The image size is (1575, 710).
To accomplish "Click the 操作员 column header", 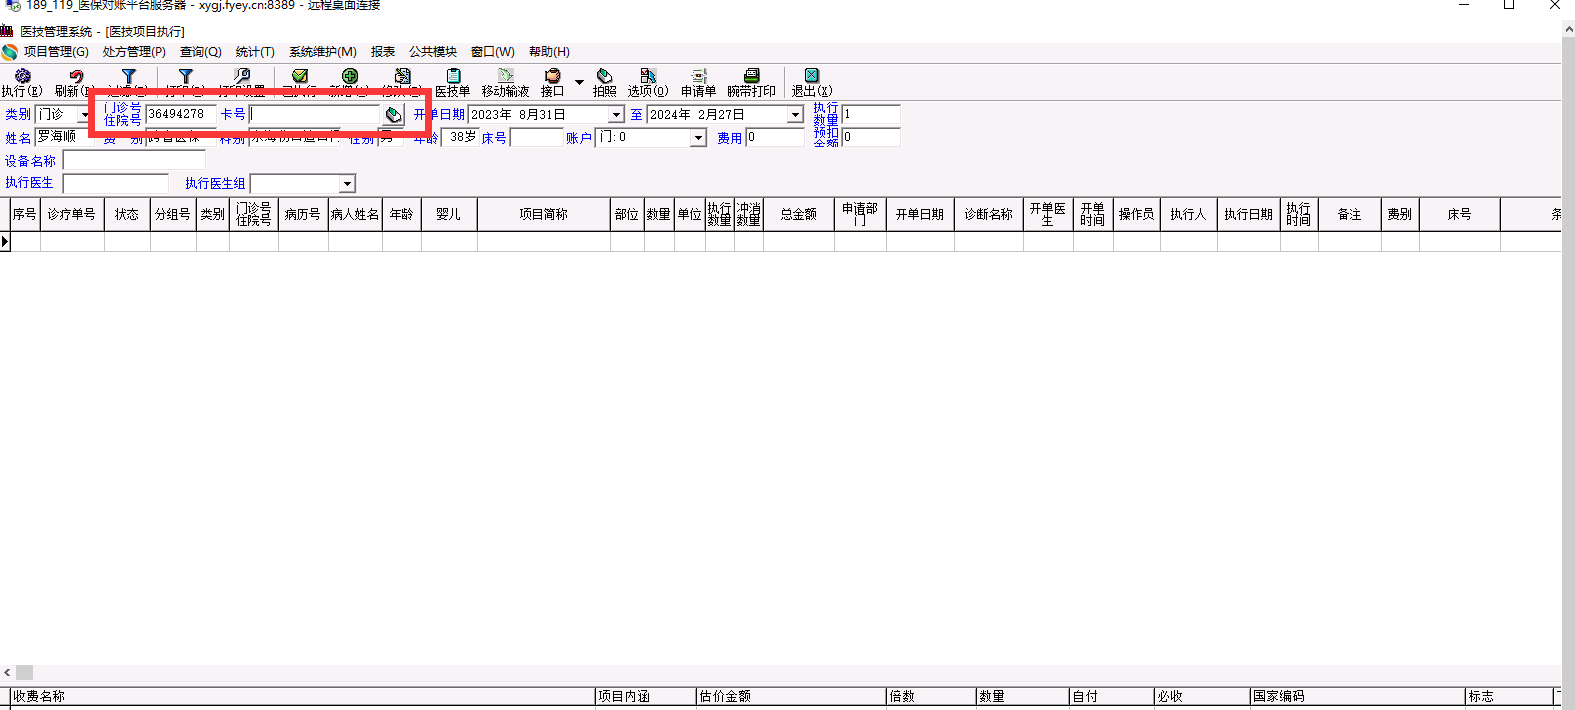I will tap(1137, 214).
